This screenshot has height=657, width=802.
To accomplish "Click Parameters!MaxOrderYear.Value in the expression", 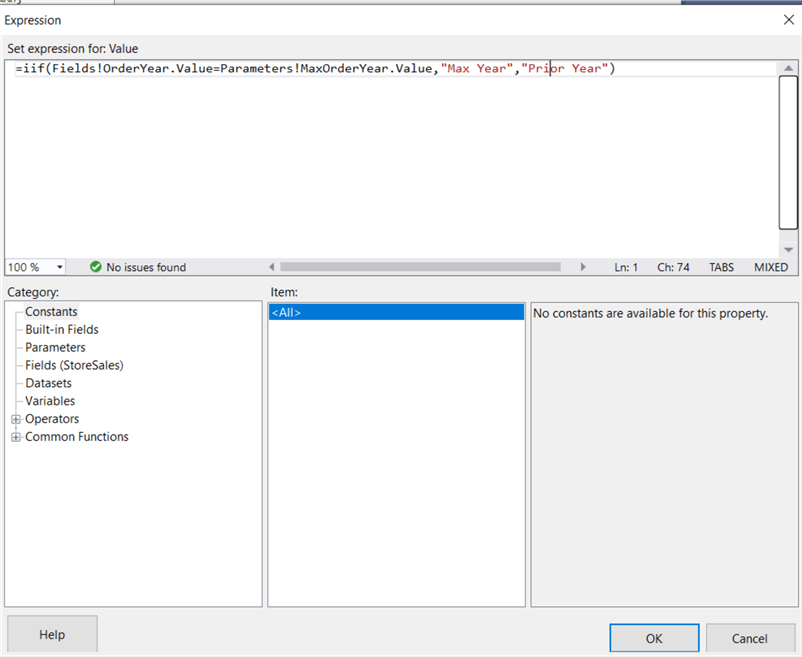I will coord(326,69).
